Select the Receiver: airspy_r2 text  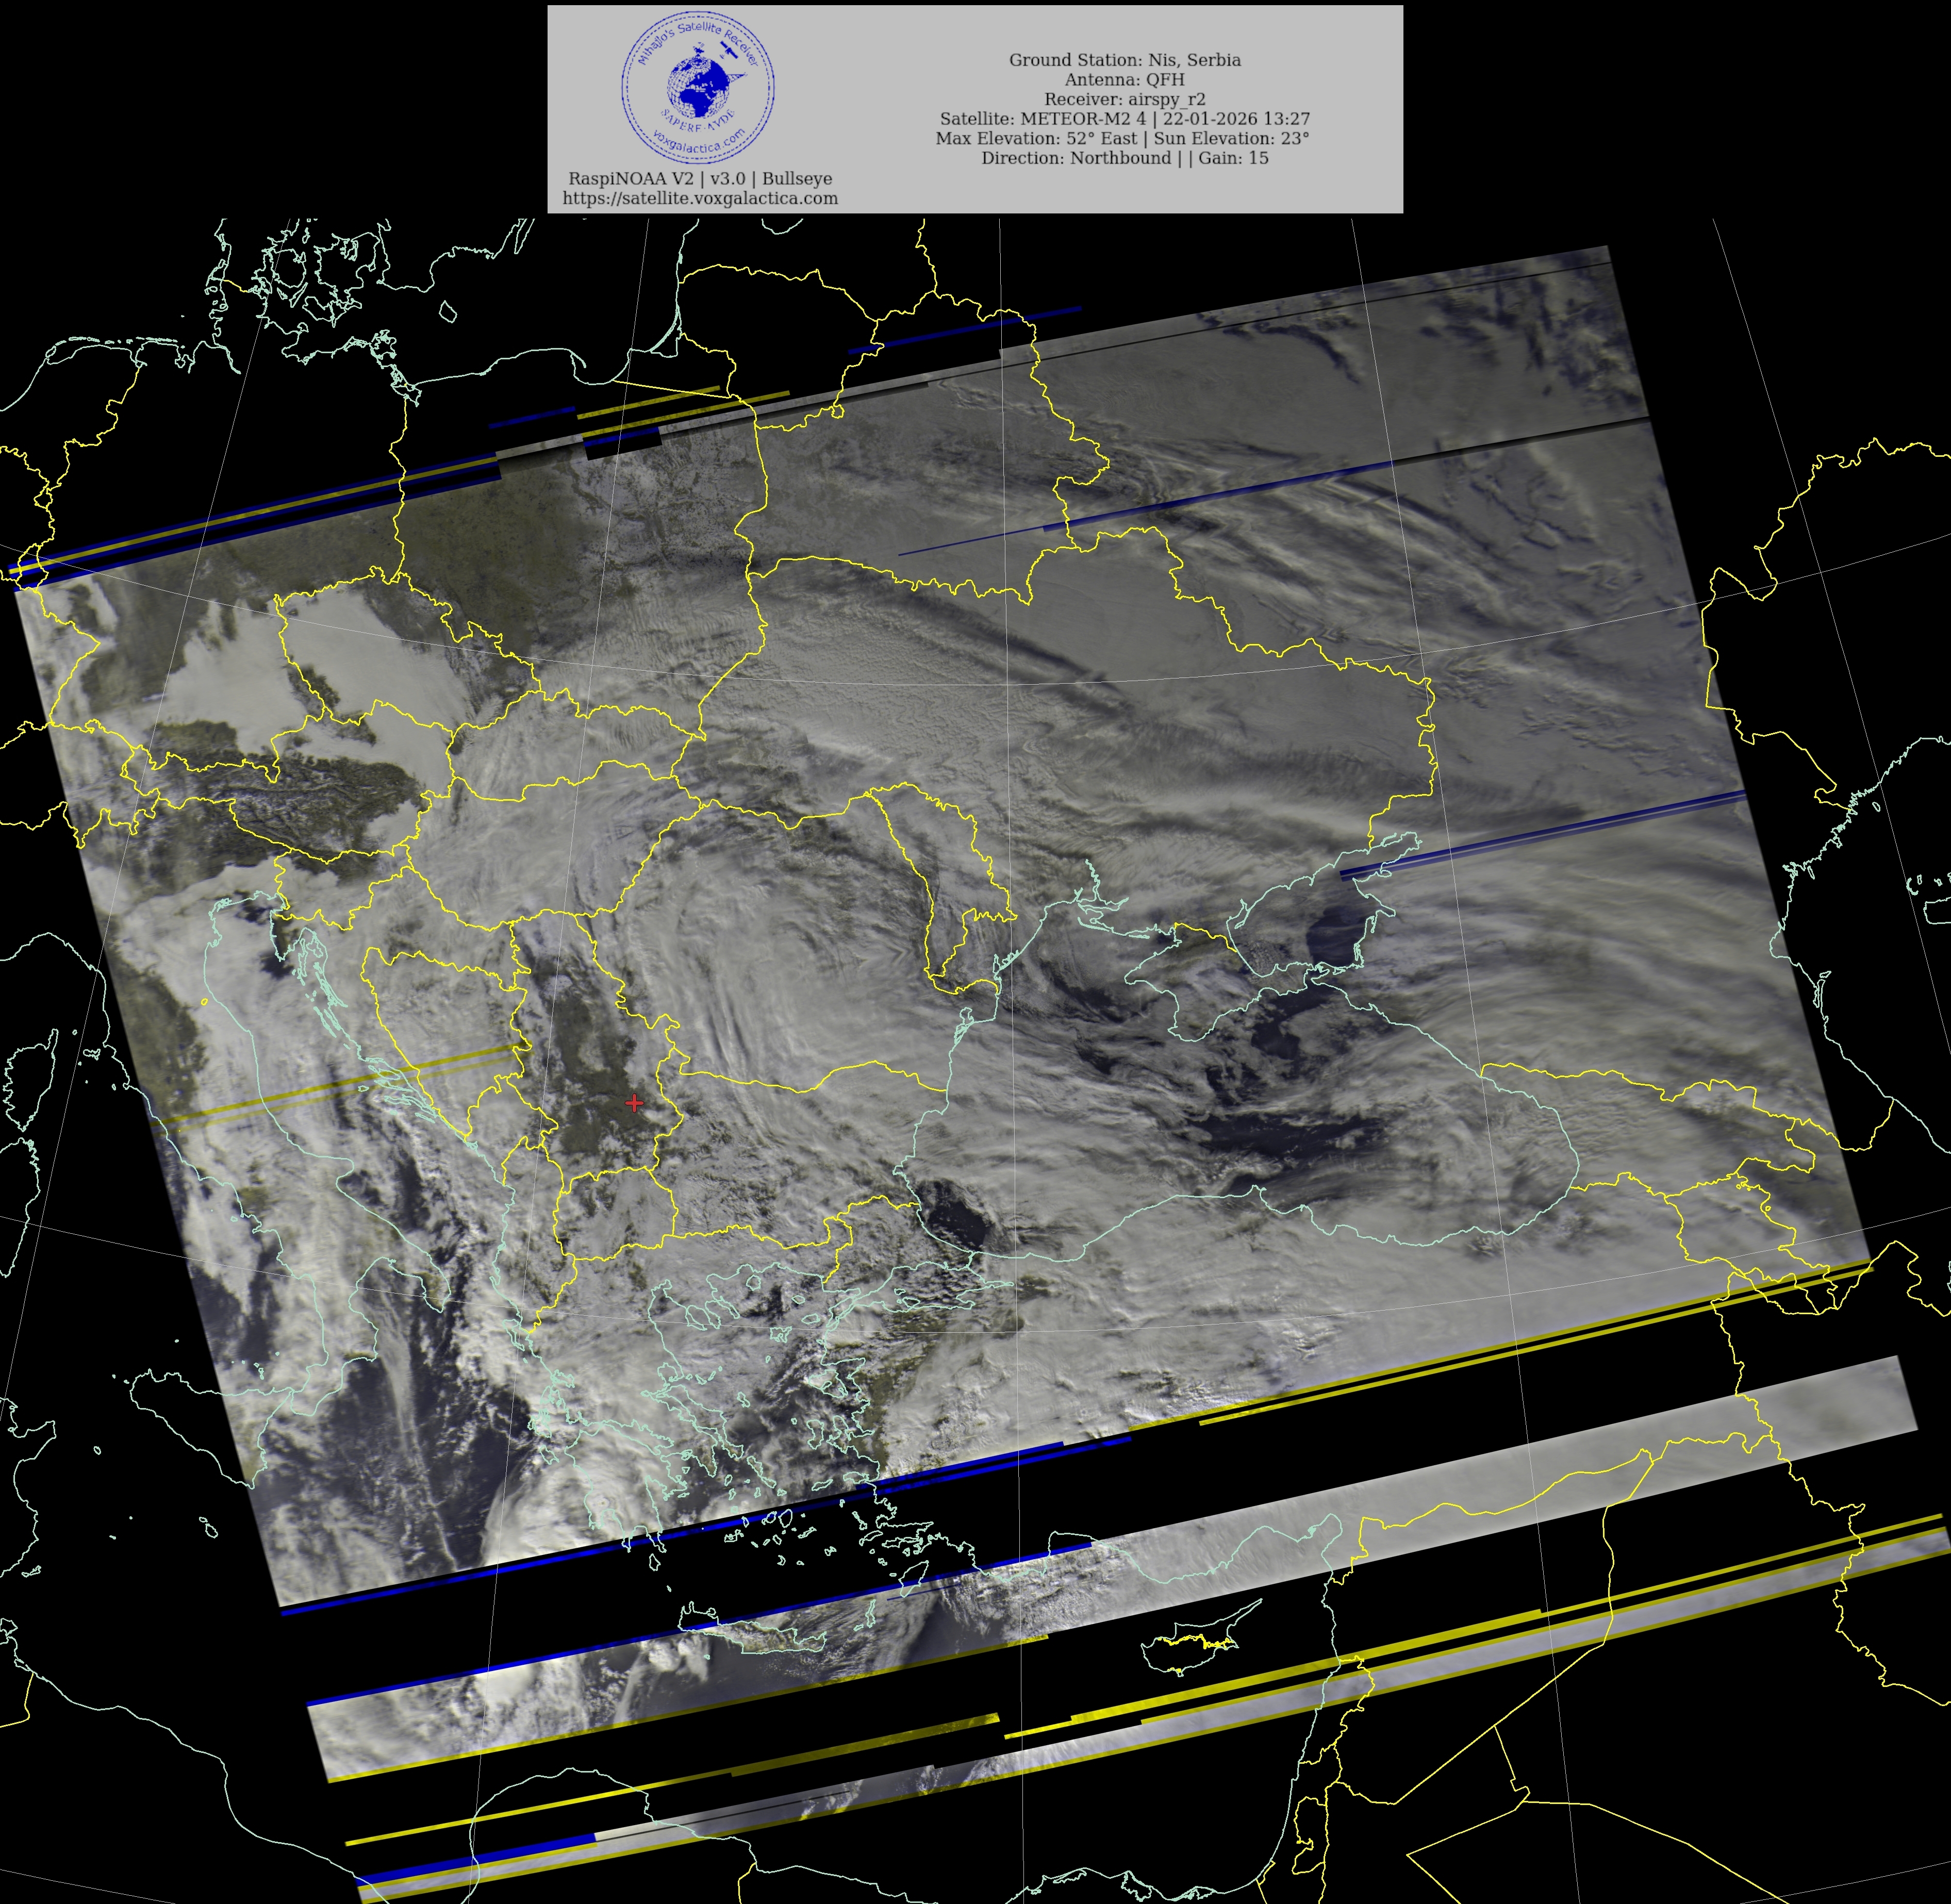[1124, 99]
